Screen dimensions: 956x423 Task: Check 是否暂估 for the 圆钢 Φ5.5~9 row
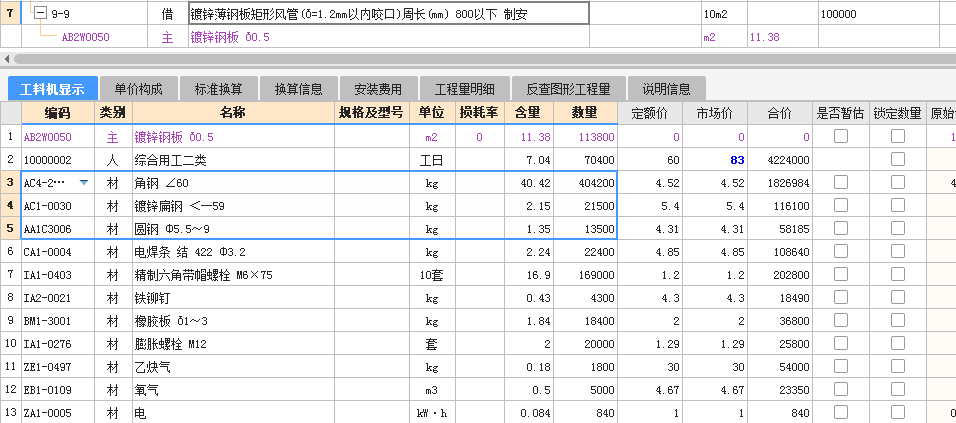tap(841, 229)
